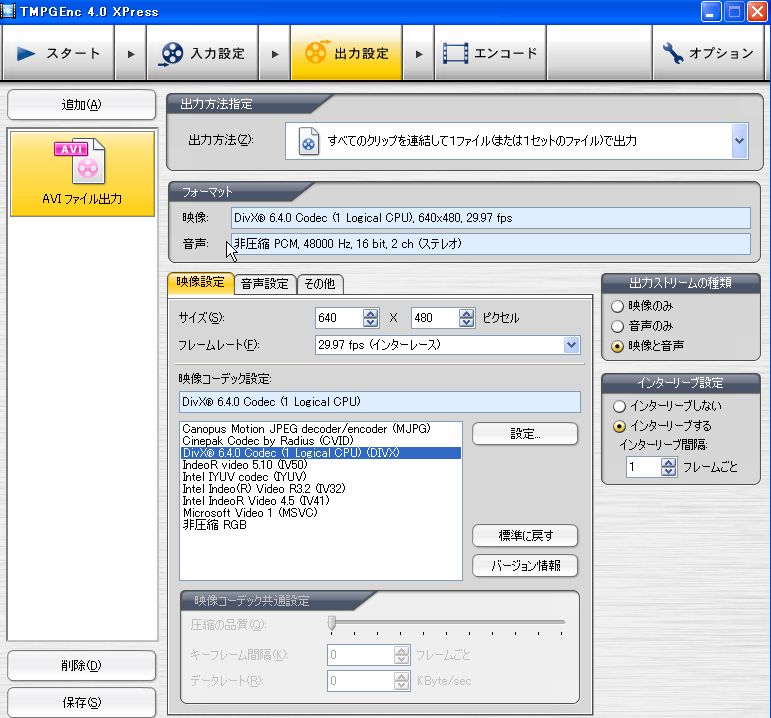Image resolution: width=771 pixels, height=718 pixels.
Task: Click 追加(A) add button
Action: click(x=82, y=105)
